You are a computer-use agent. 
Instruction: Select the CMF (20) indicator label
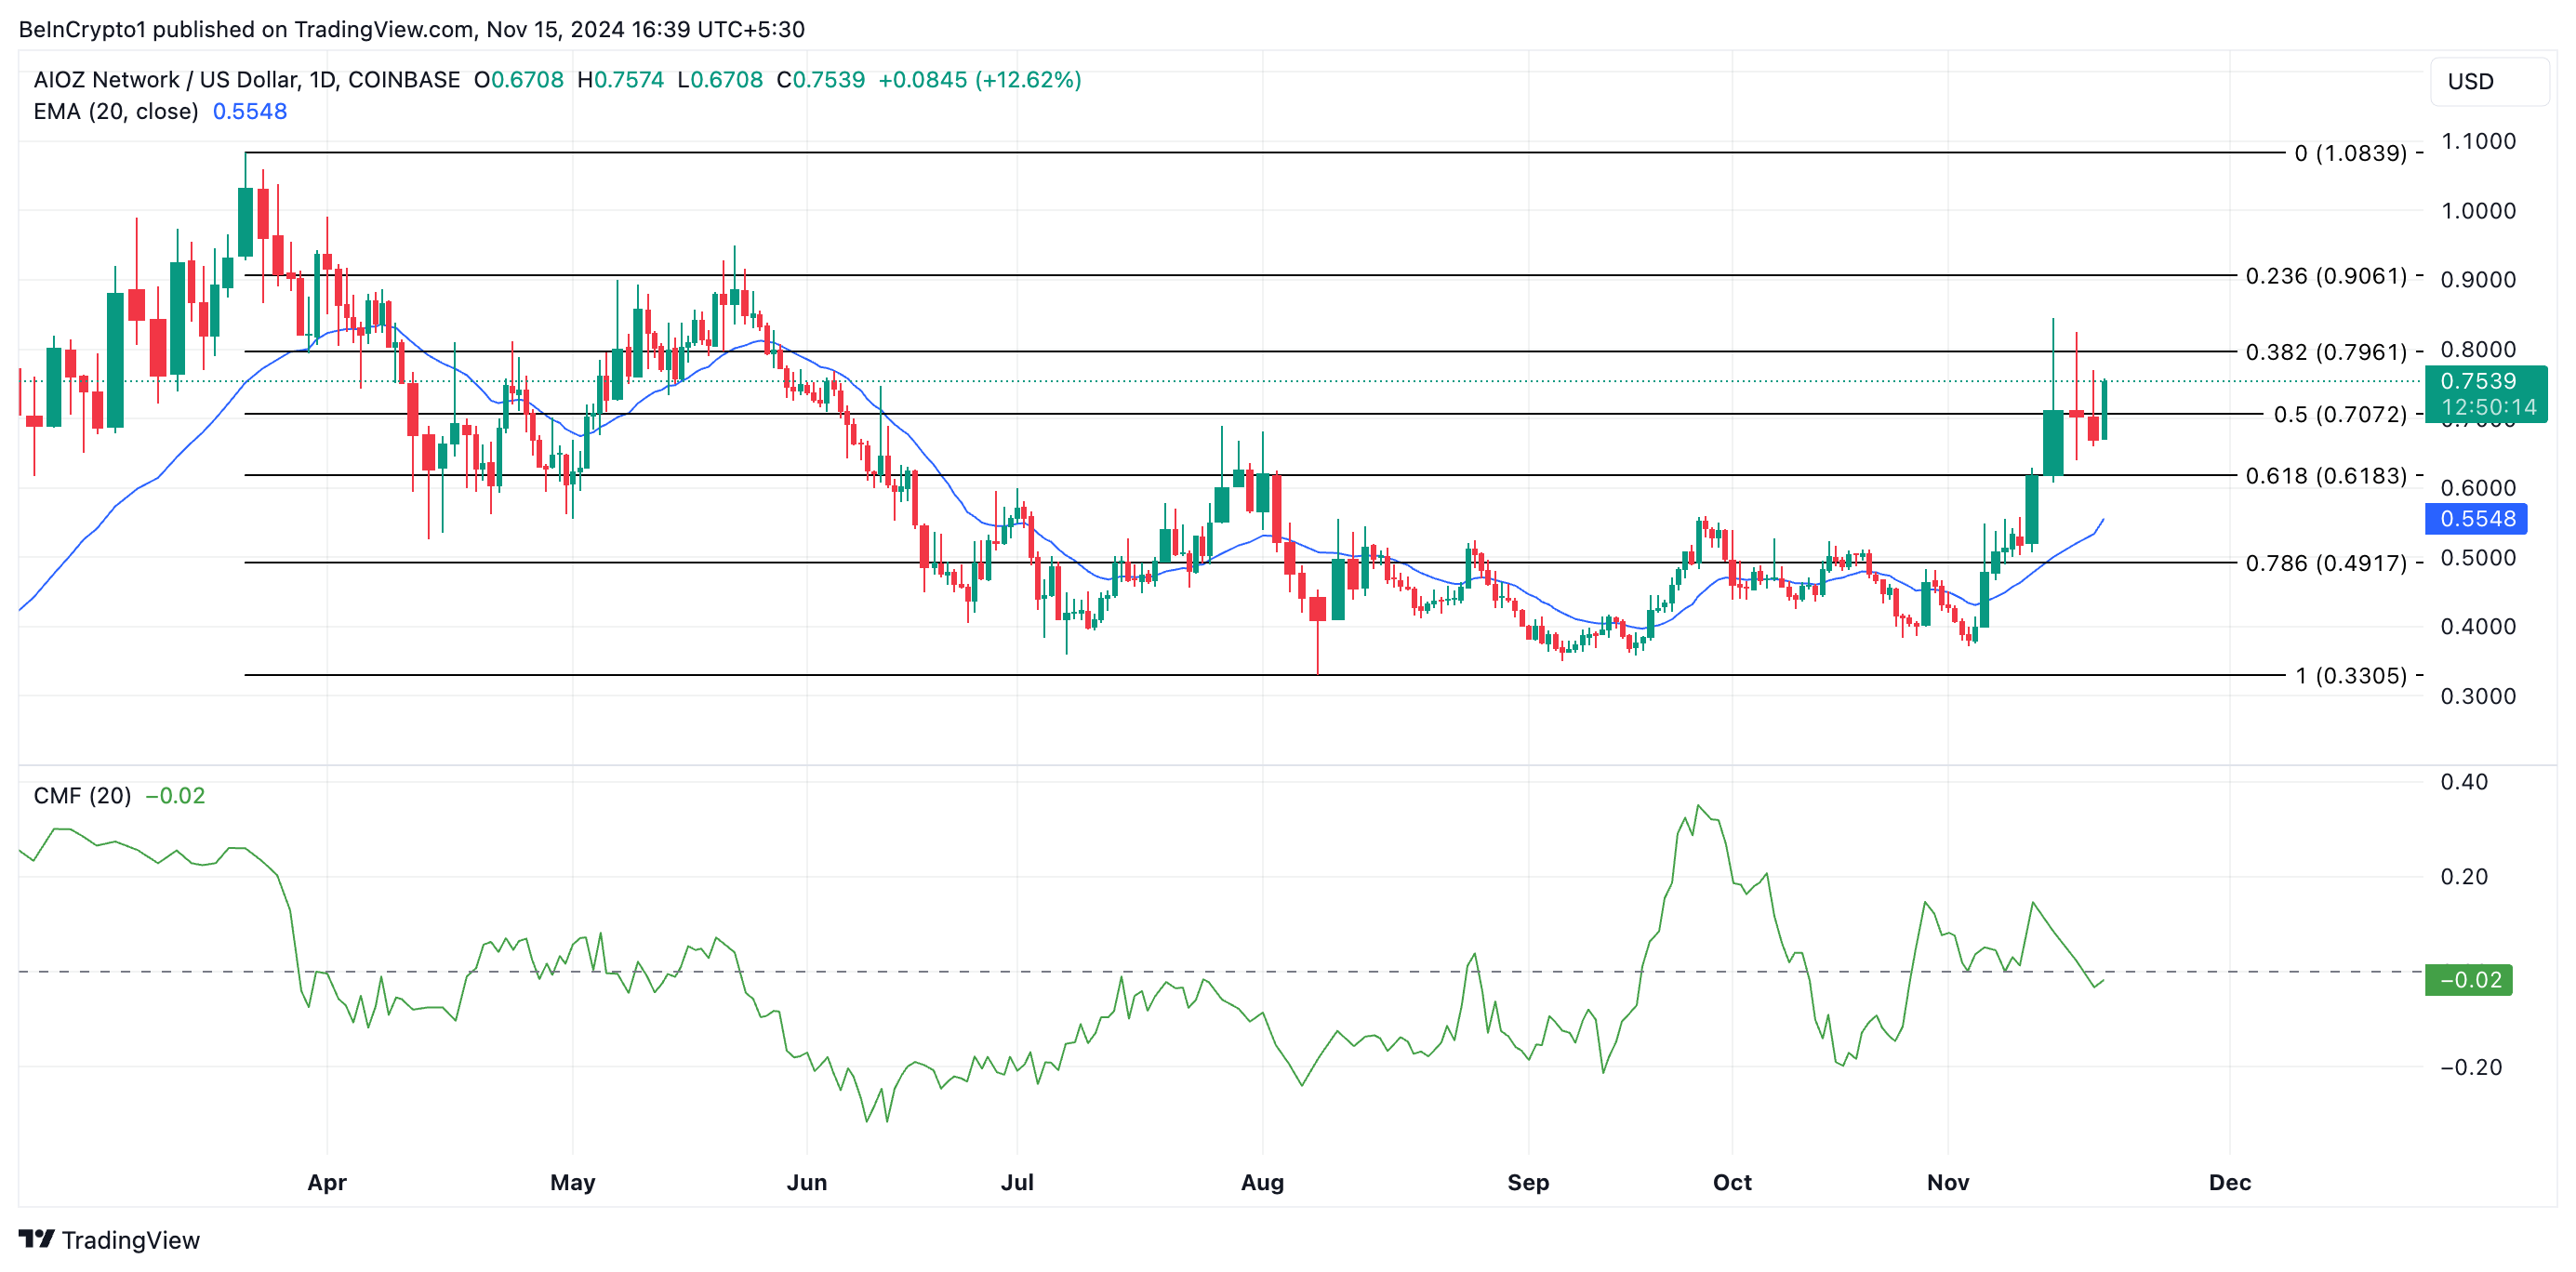tap(82, 796)
